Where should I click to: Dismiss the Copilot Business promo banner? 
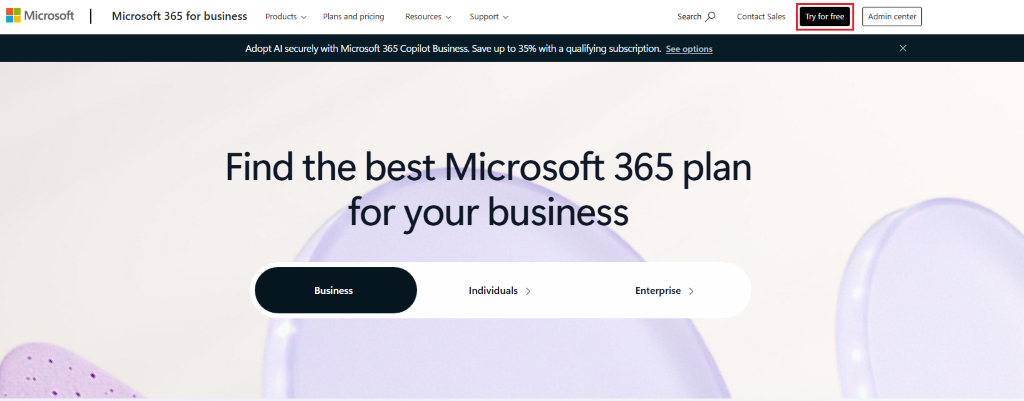903,48
